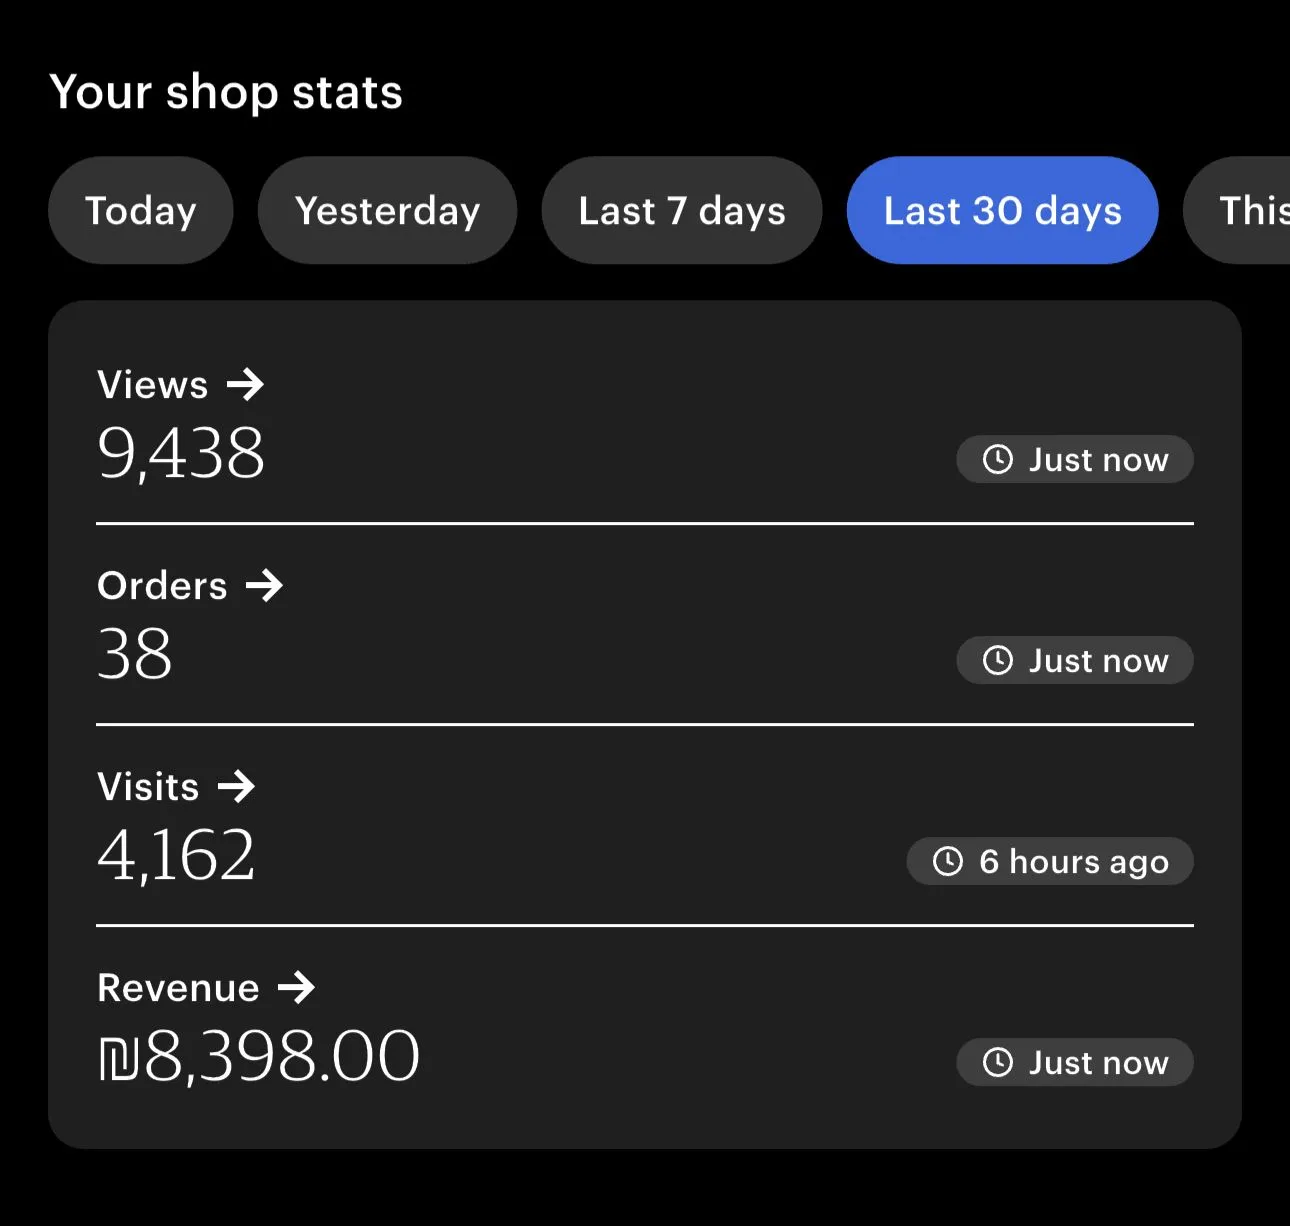Click the clock icon in Orders row
The image size is (1290, 1226).
[998, 661]
